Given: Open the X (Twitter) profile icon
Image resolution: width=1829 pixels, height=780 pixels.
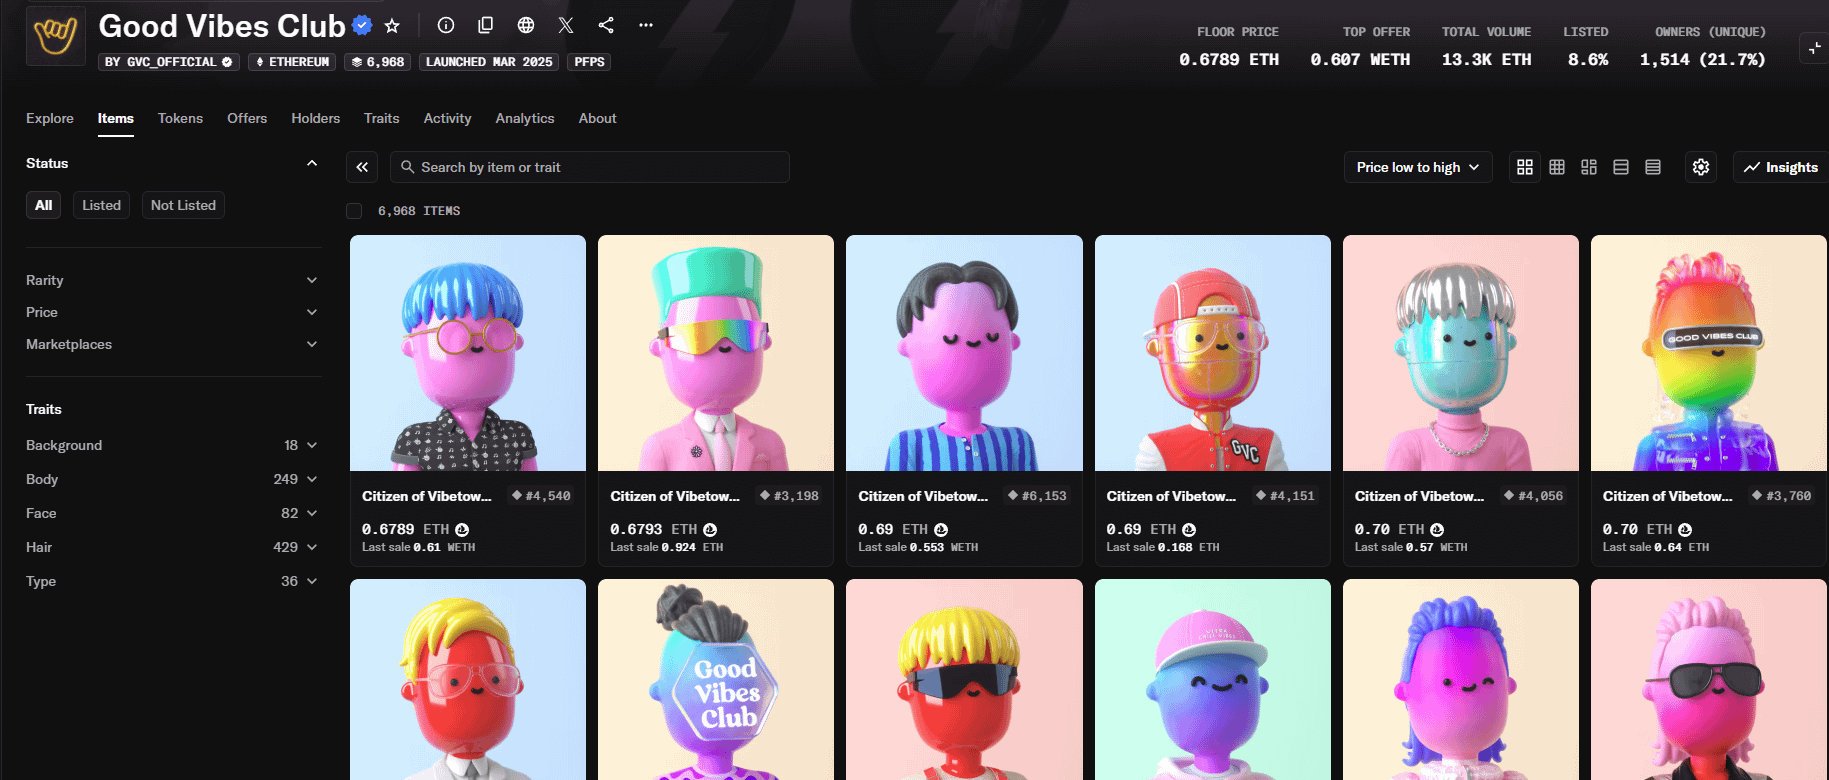Looking at the screenshot, I should (566, 25).
